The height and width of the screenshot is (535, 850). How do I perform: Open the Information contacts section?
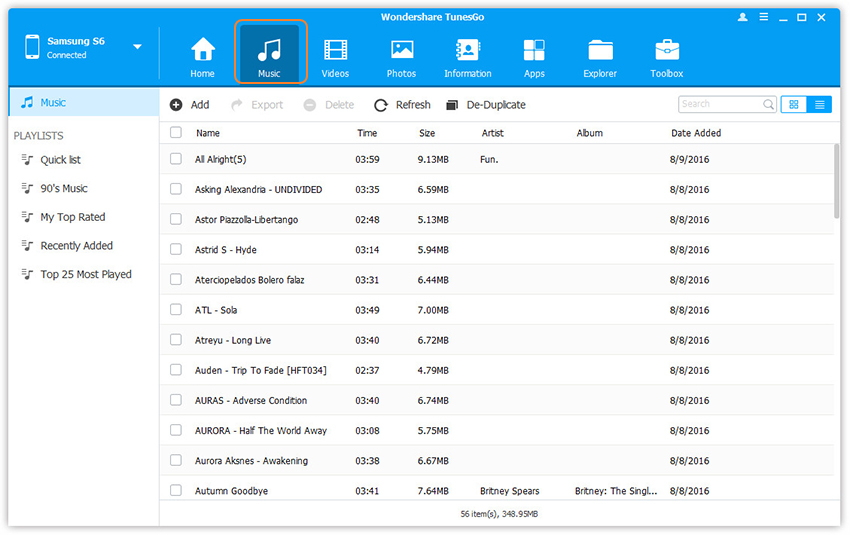tap(467, 57)
